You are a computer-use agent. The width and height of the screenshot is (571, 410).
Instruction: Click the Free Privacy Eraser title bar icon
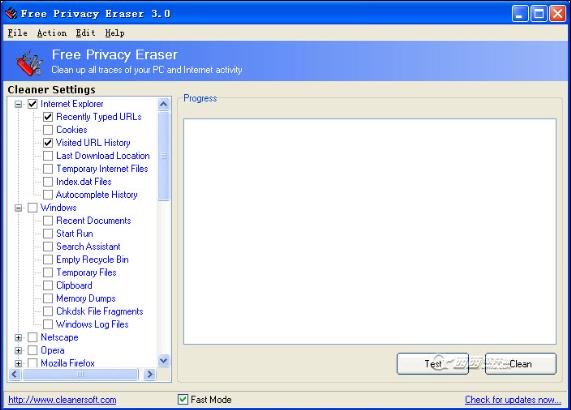11,13
